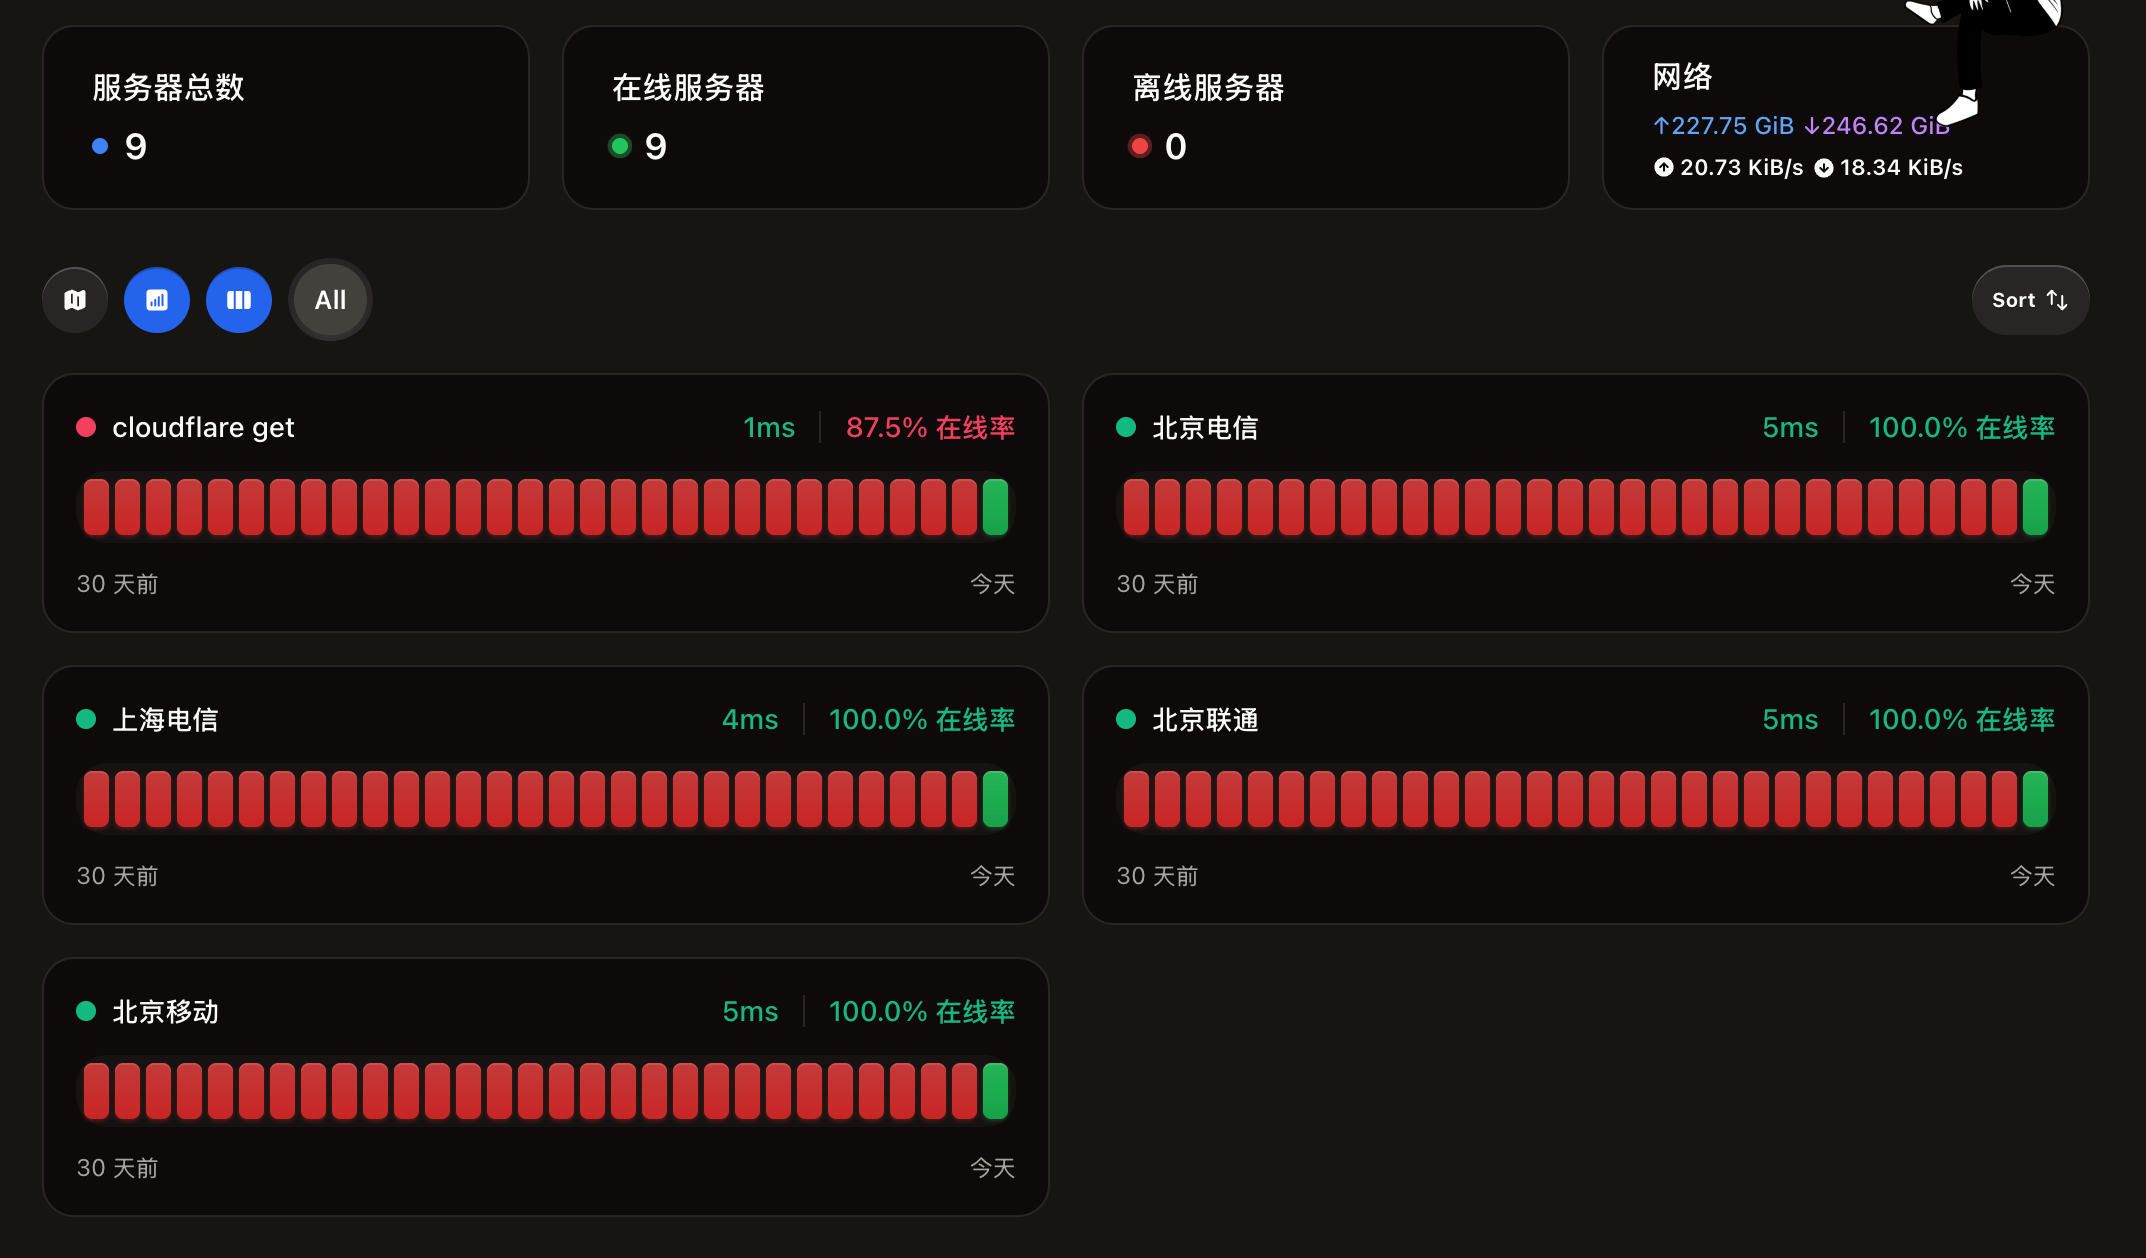The image size is (2146, 1258).
Task: Select the All group filter tab
Action: coord(330,300)
